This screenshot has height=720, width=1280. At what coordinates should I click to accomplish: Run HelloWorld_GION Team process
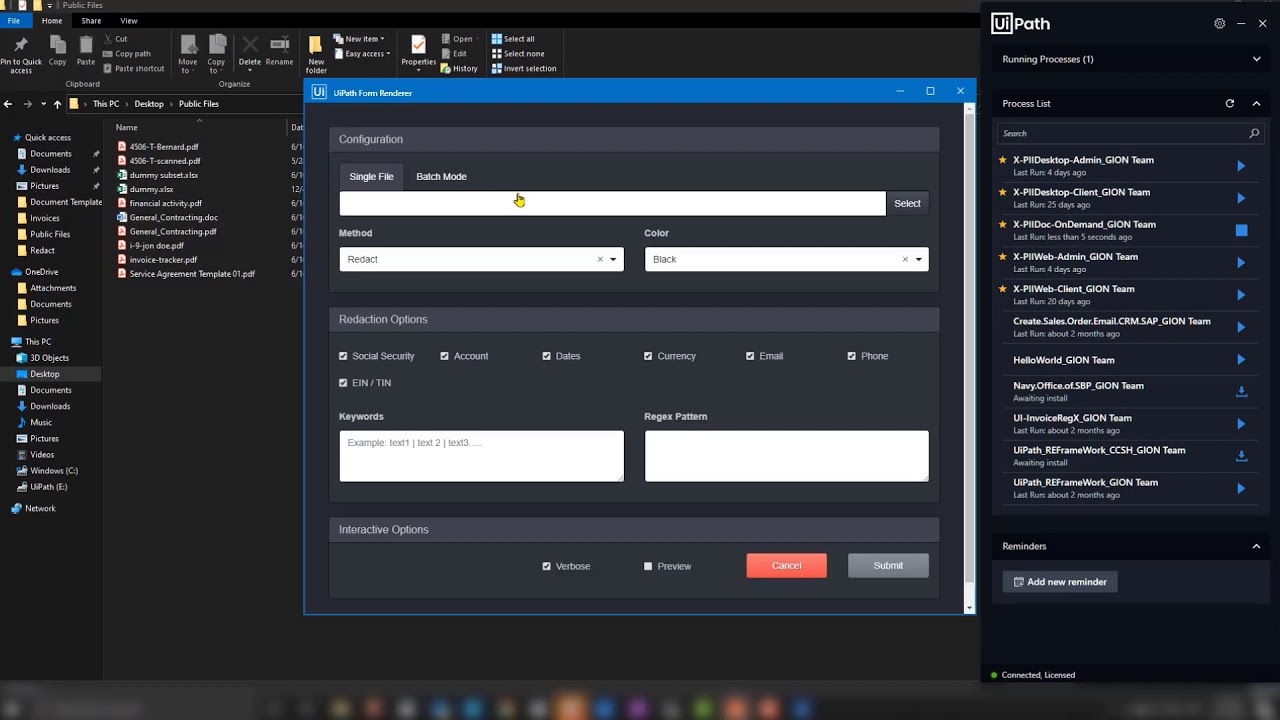point(1241,360)
